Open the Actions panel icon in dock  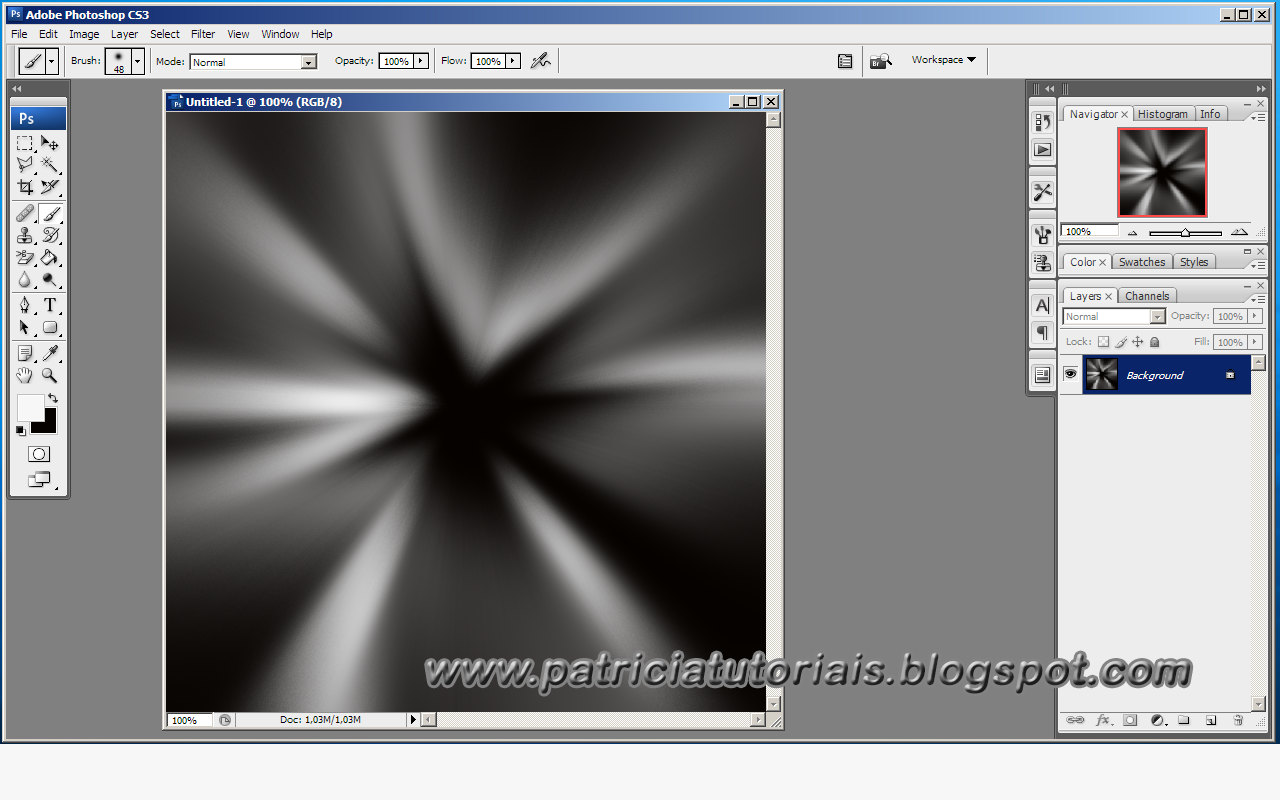click(1042, 149)
